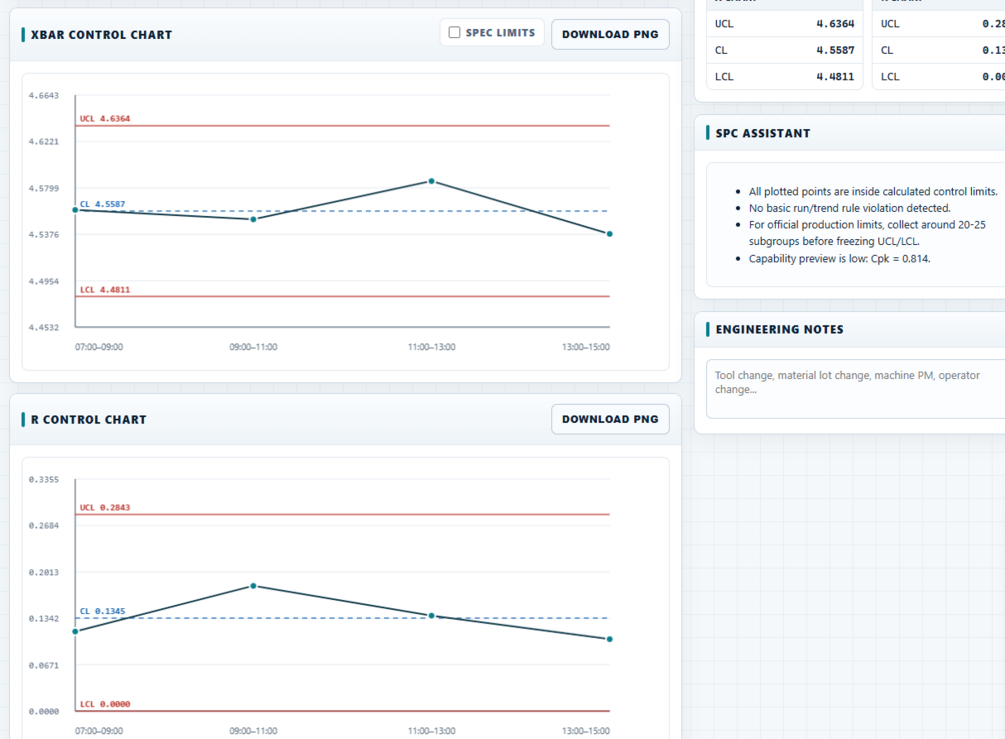Click the UCL 4.6364 line label

coord(104,119)
